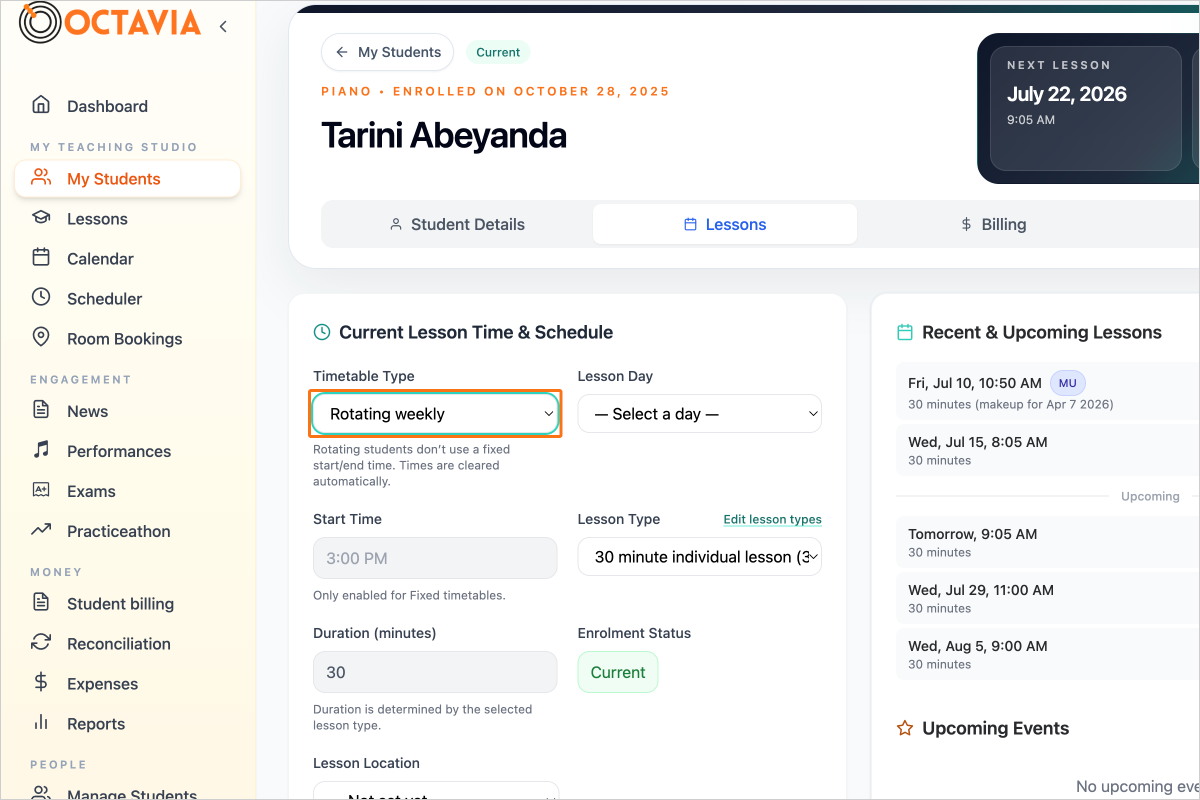Click the MU makeup badge
Image resolution: width=1200 pixels, height=800 pixels.
pos(1067,383)
